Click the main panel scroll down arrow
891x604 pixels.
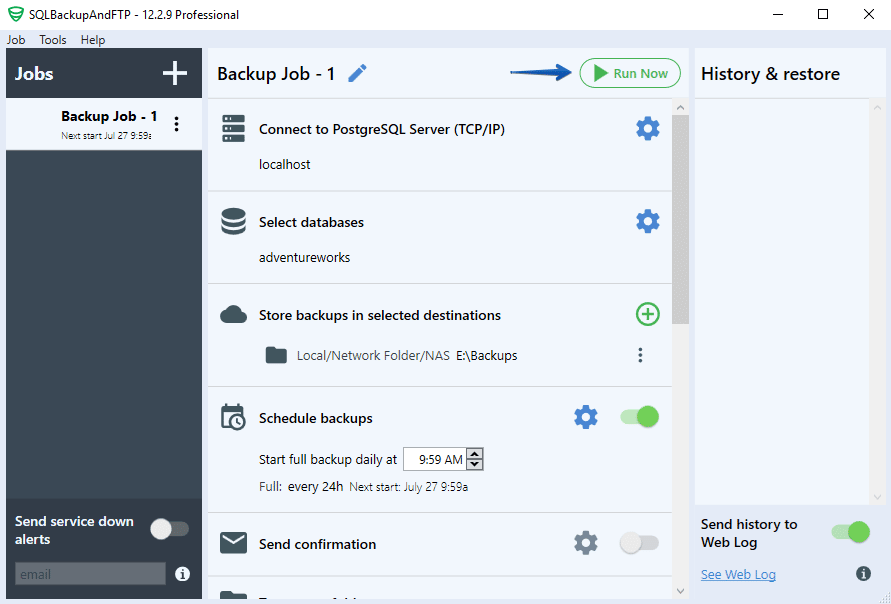click(680, 591)
